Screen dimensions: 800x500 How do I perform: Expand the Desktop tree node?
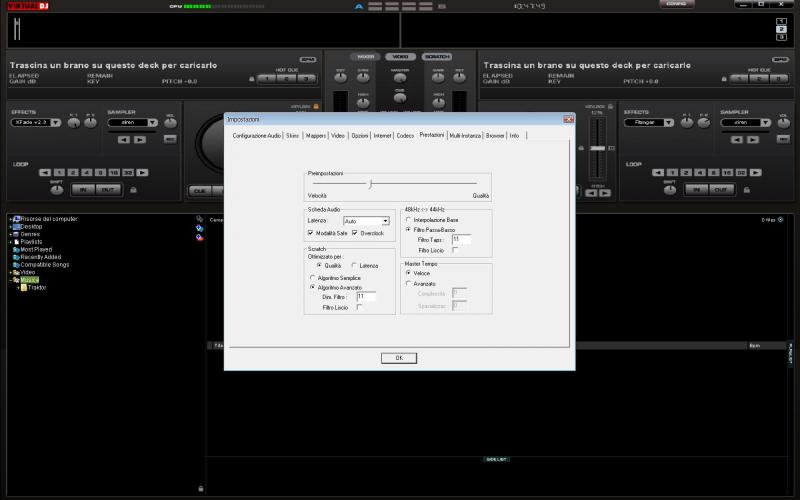tap(10, 227)
